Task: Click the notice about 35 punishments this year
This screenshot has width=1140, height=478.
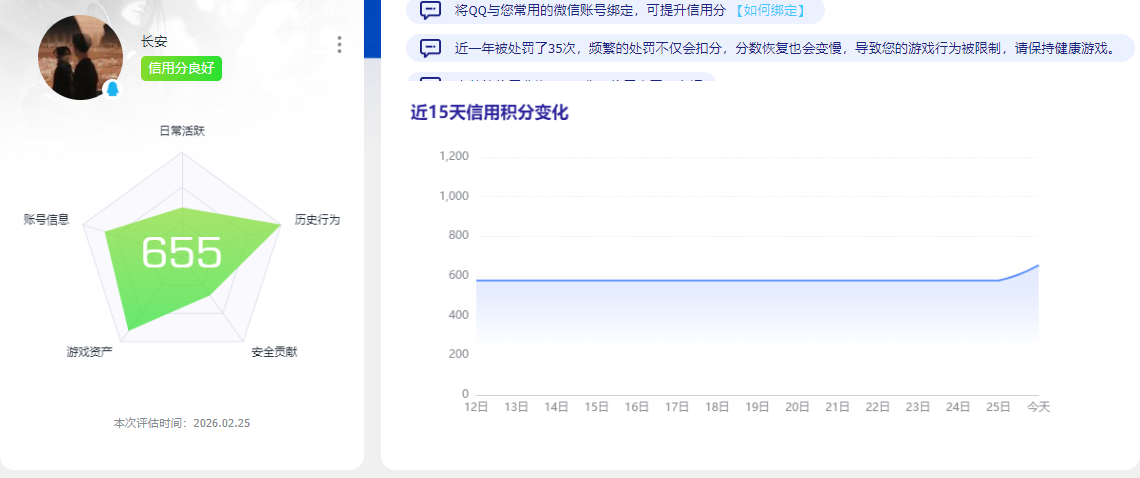Action: [770, 49]
